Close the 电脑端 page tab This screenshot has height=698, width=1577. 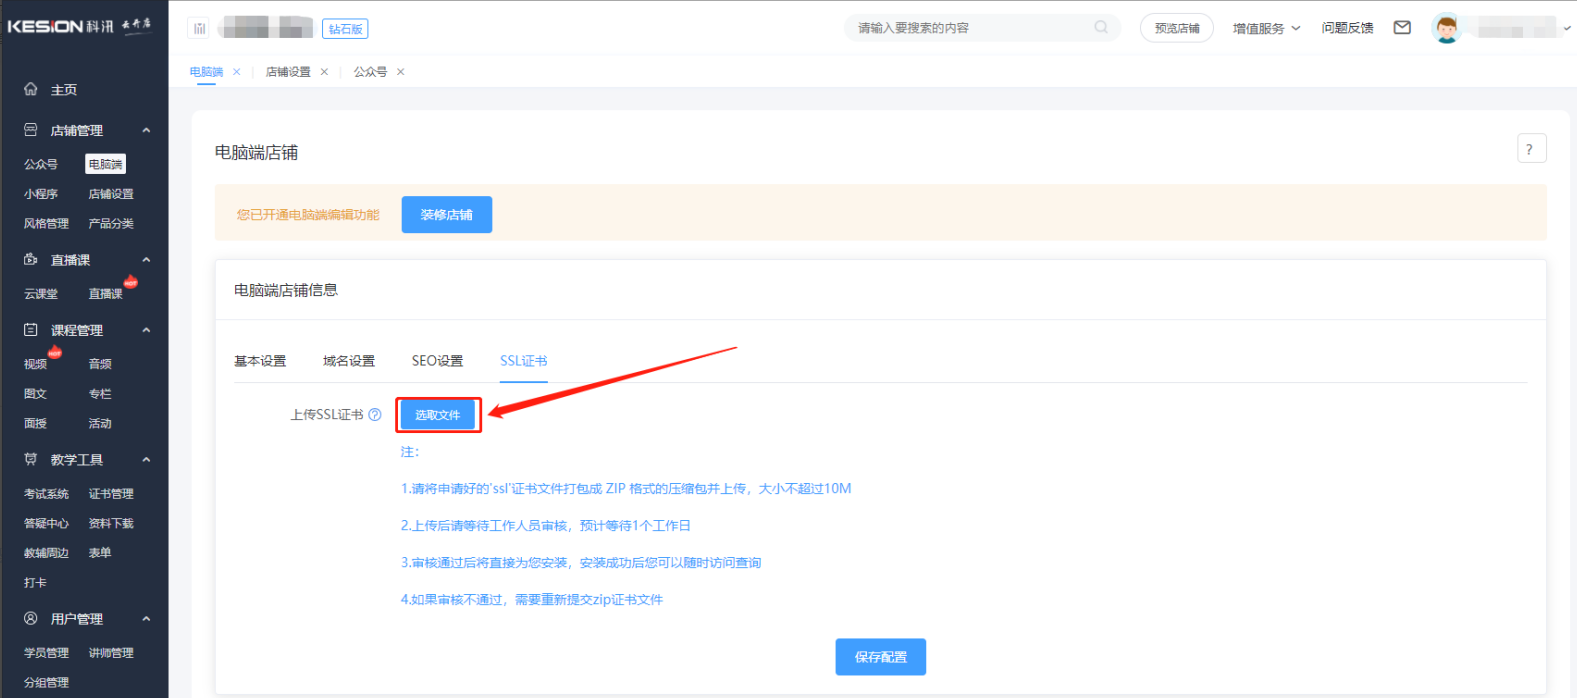pos(236,72)
